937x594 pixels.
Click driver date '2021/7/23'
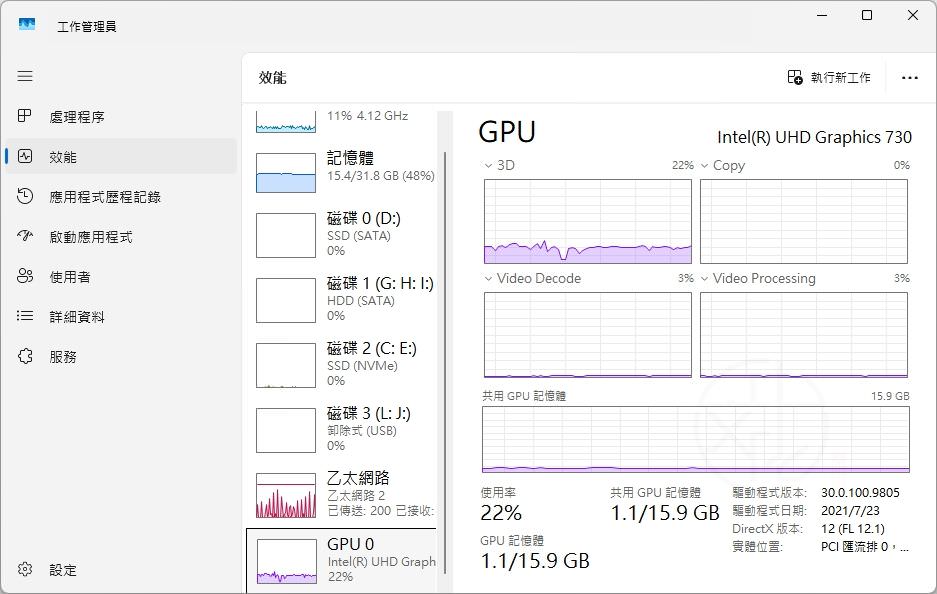click(x=850, y=511)
